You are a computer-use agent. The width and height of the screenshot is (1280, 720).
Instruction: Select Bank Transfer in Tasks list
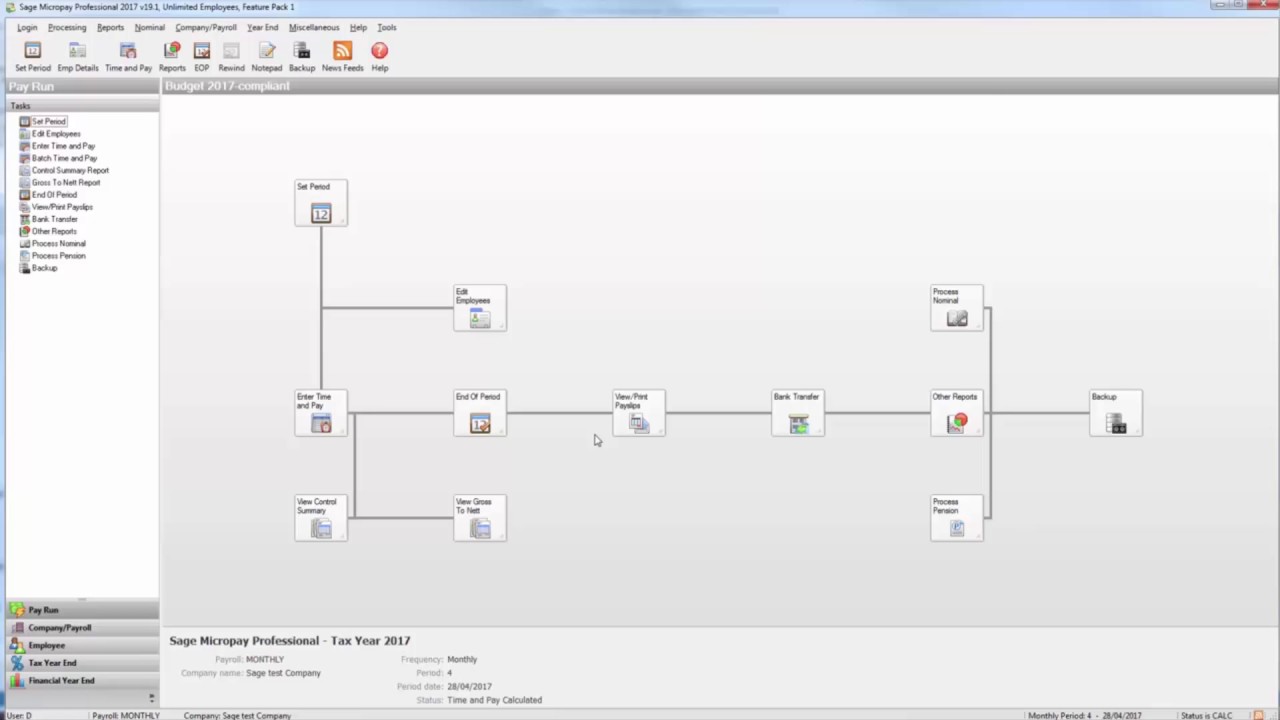(x=48, y=219)
